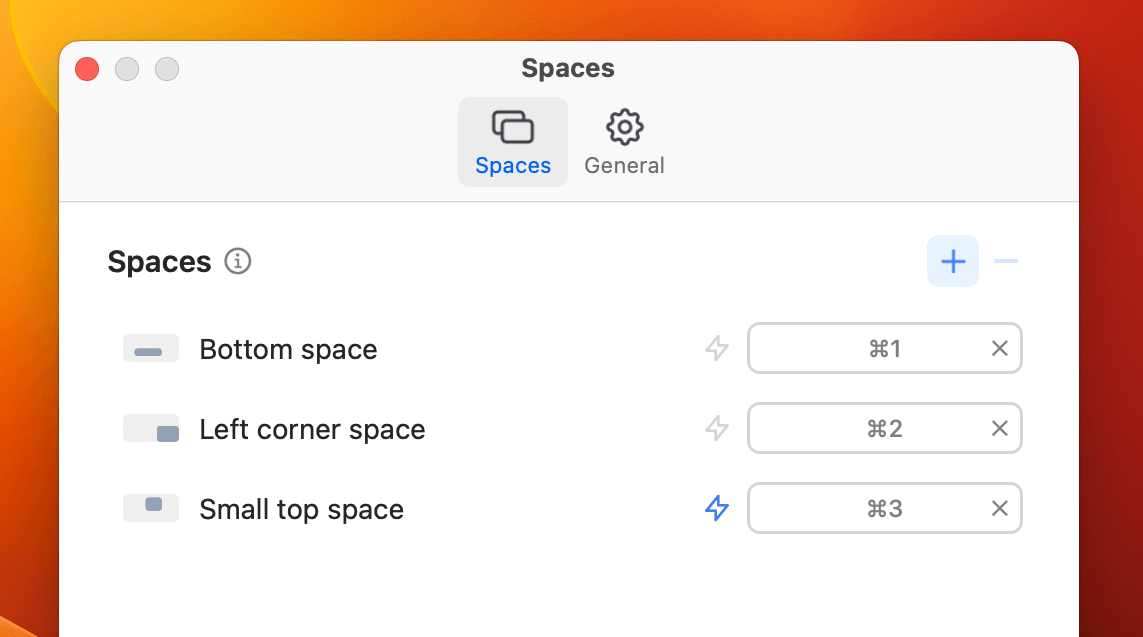Screen dimensions: 1143x637
Task: Clear the ⌘3 shortcut for Small top space
Action: coord(999,508)
